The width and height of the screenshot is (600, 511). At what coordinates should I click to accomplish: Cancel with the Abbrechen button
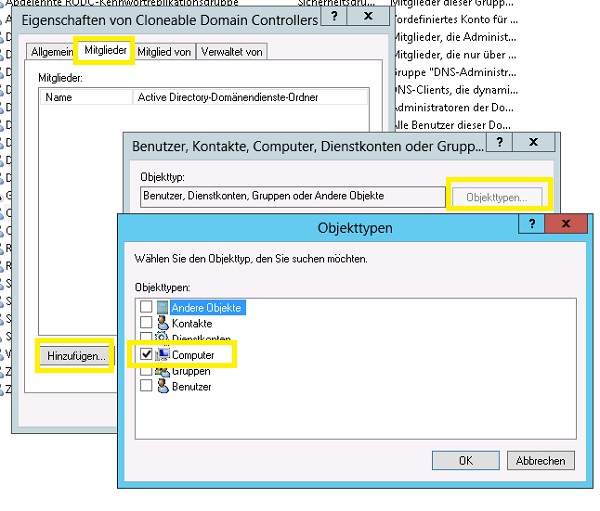(x=540, y=460)
